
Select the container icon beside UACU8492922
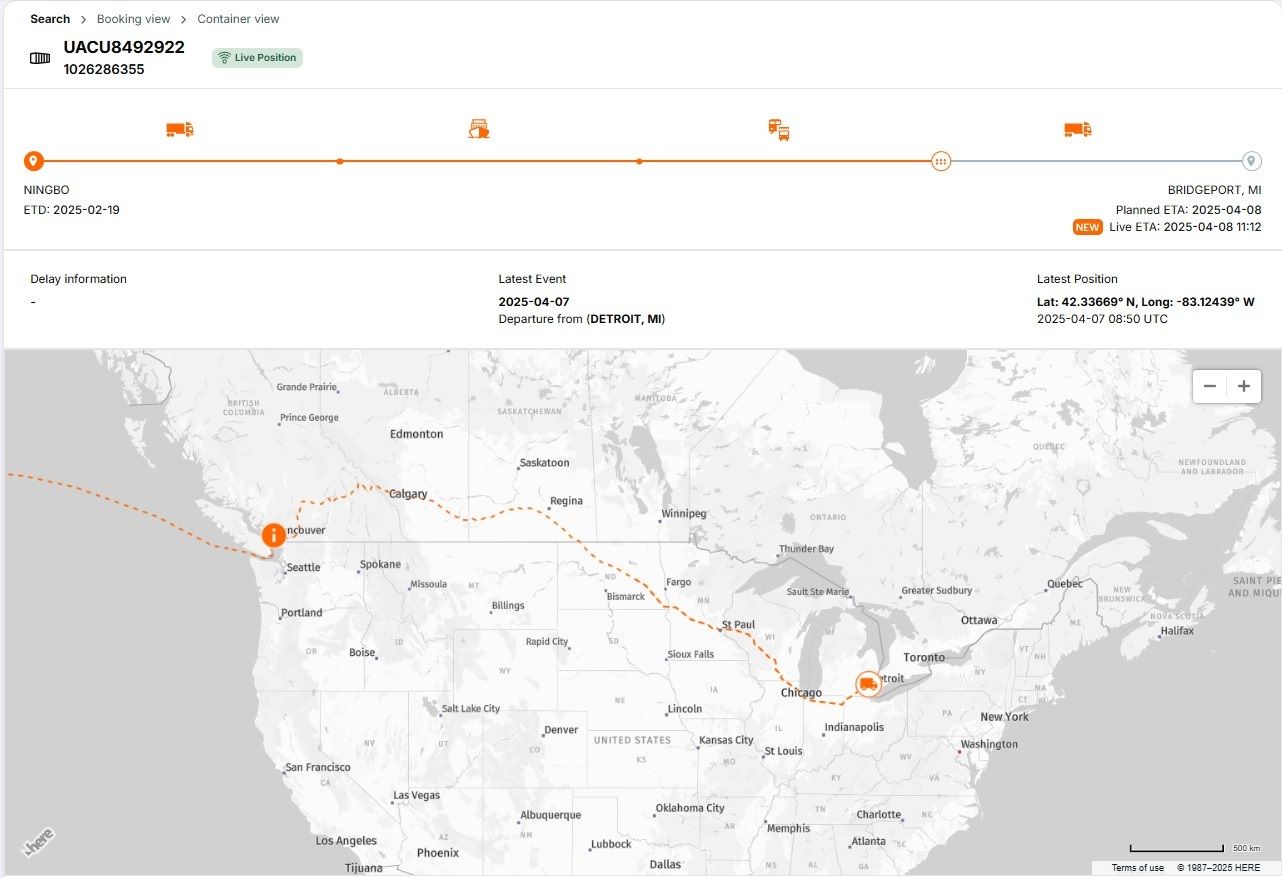[39, 57]
